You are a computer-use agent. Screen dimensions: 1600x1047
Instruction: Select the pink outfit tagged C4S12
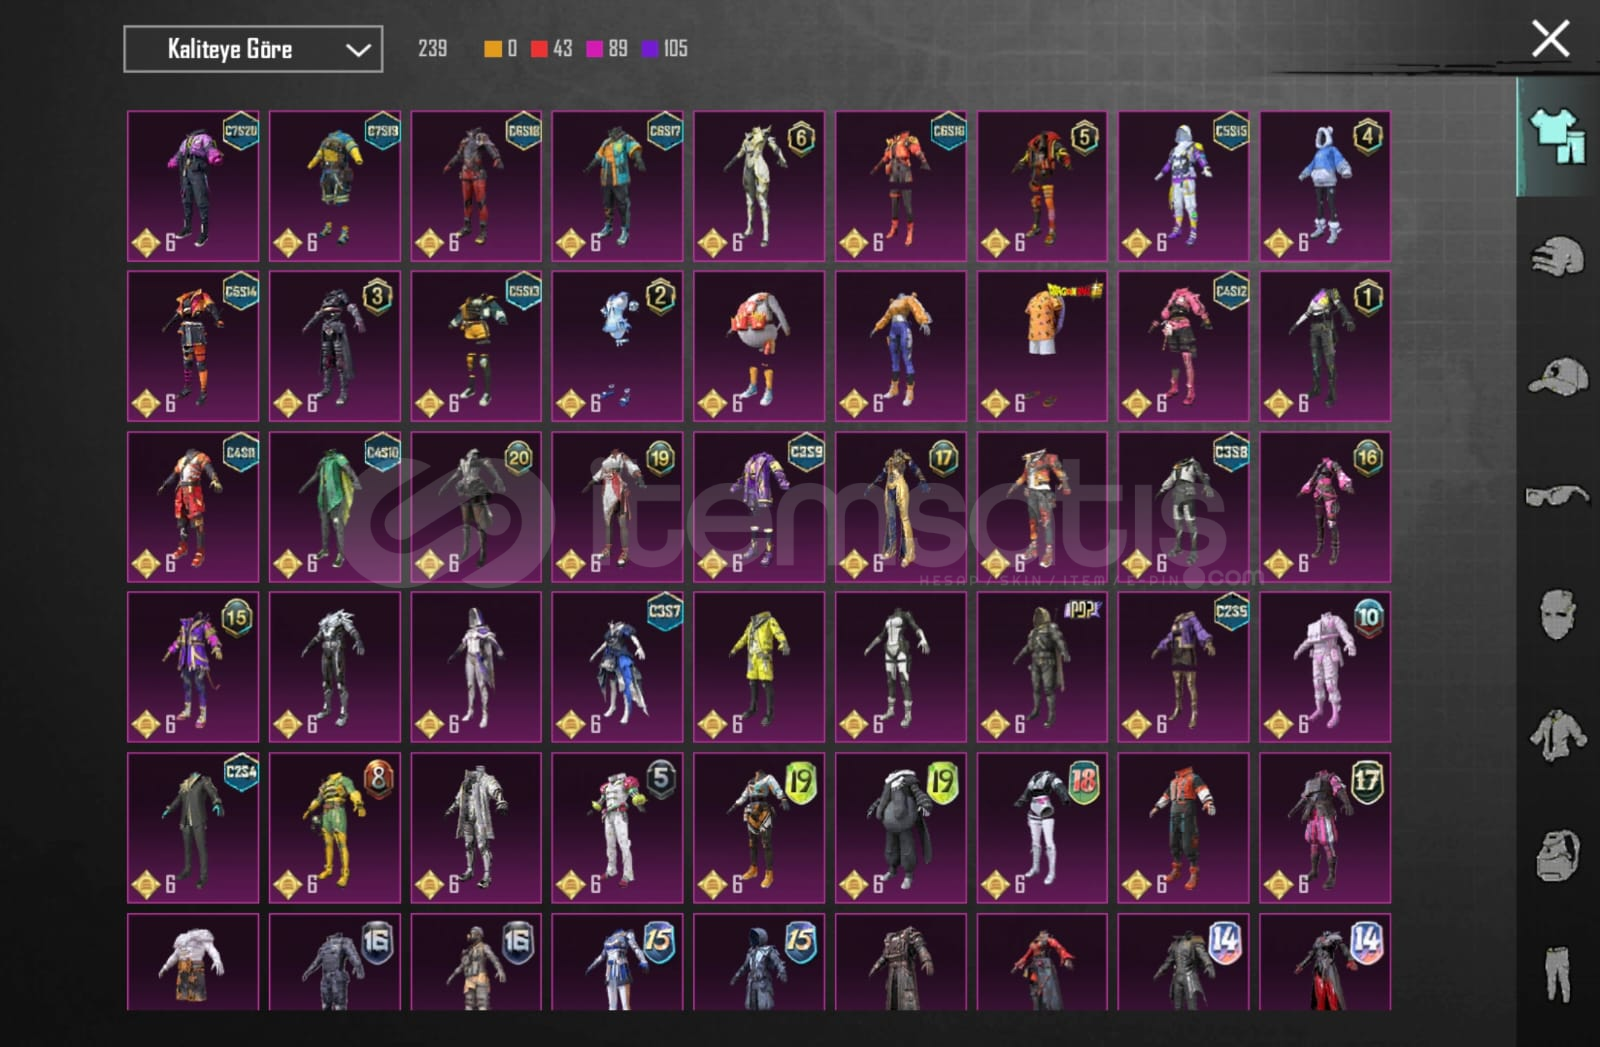coord(1184,346)
